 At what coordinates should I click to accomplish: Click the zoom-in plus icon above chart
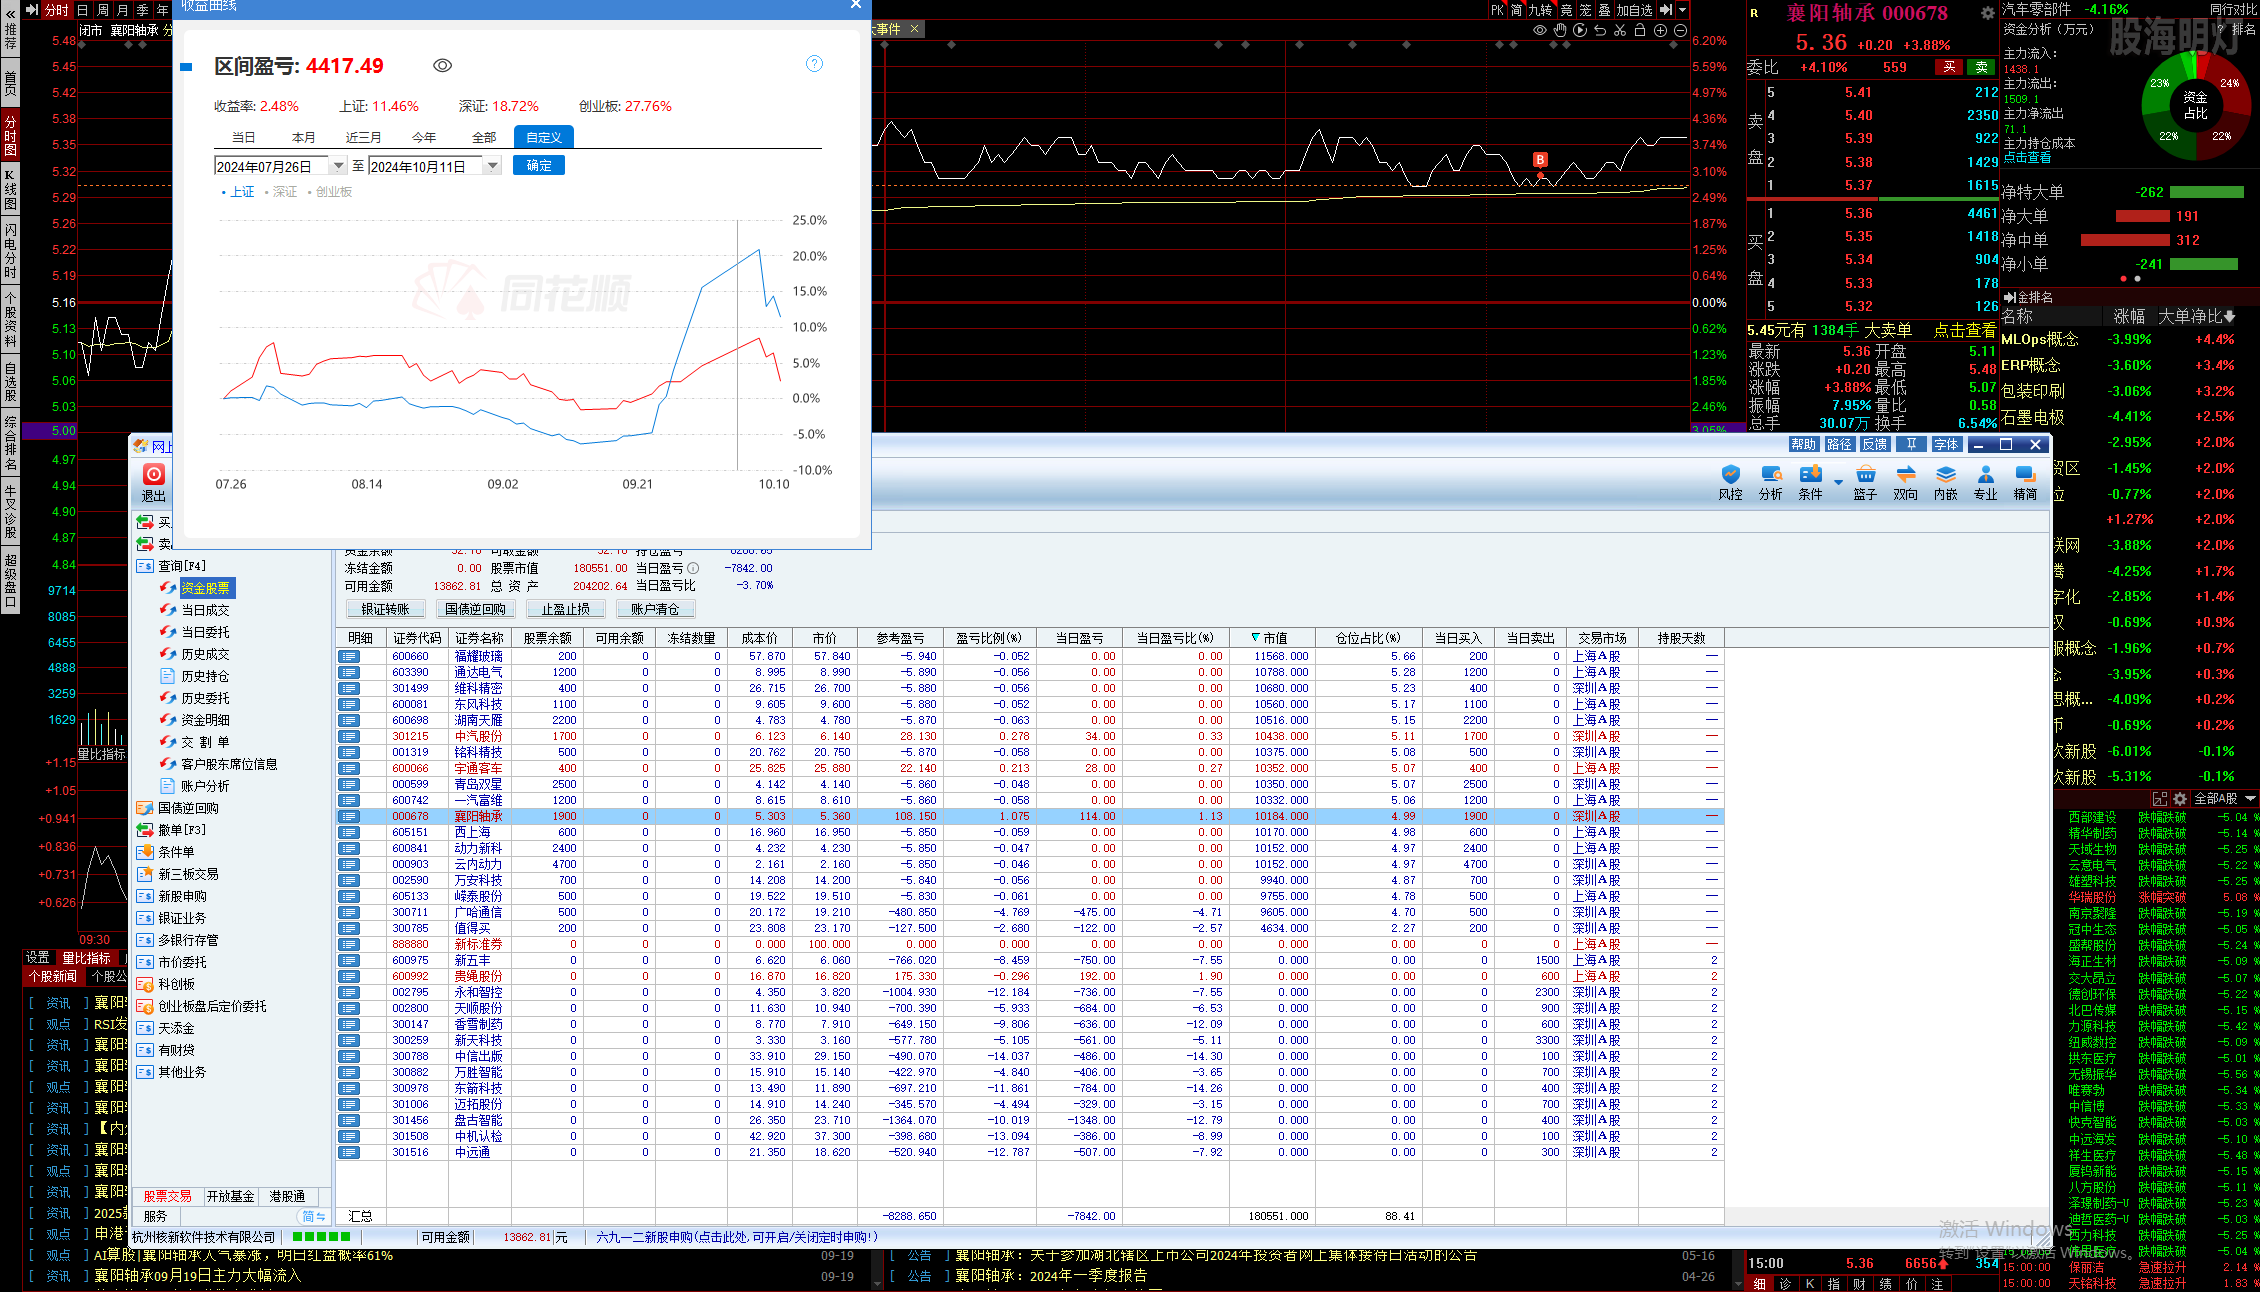[x=1660, y=30]
